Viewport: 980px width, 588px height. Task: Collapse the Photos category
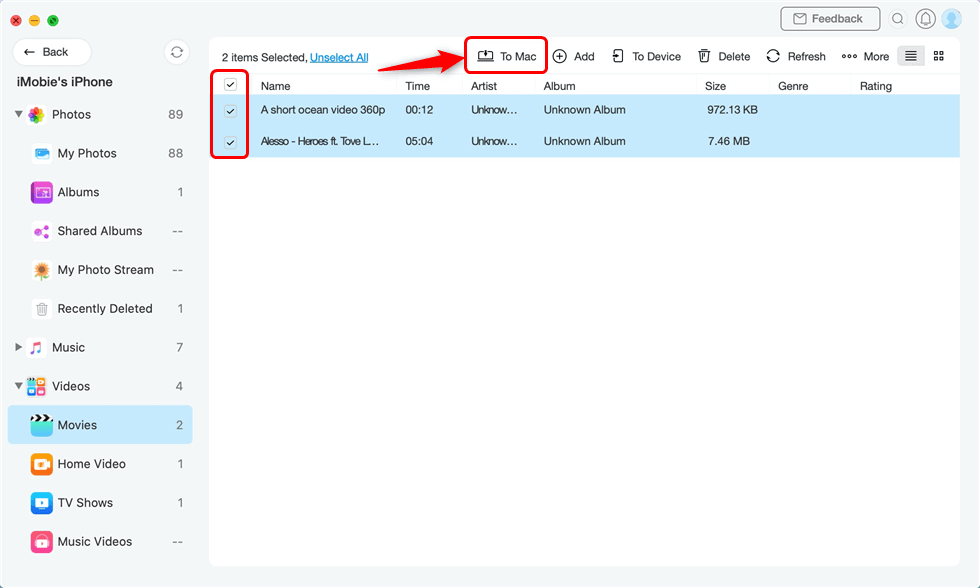19,114
